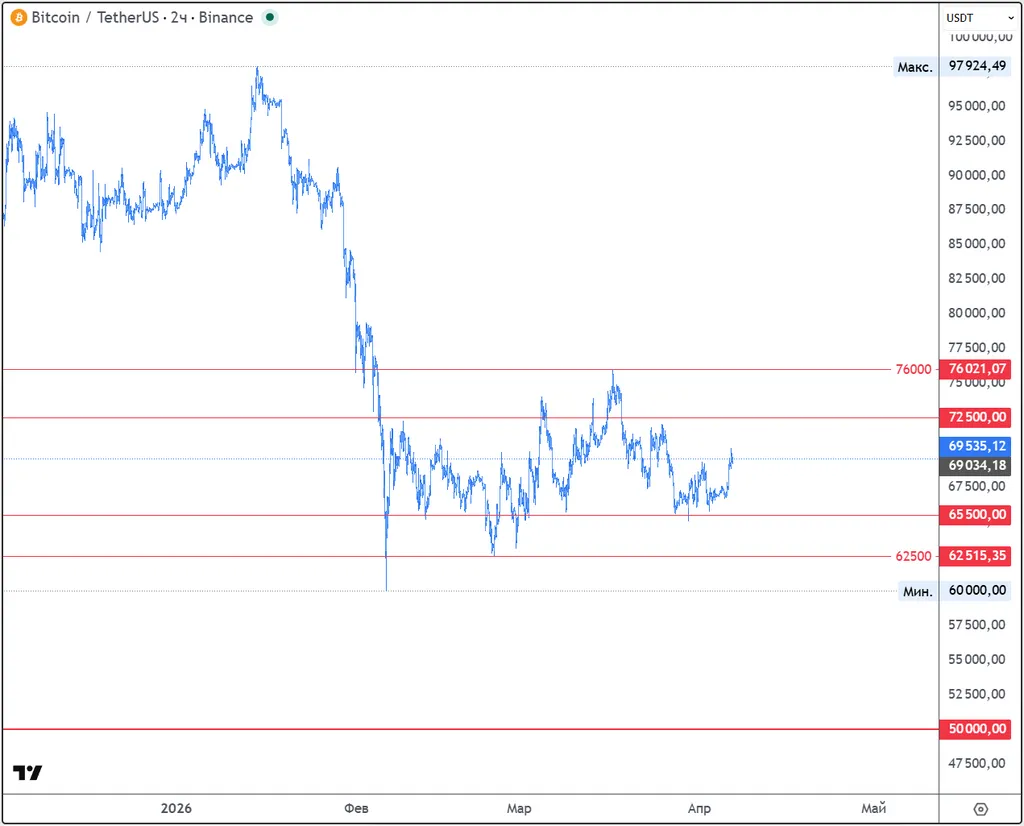Viewport: 1024px width, 826px height.
Task: Select the red 62515,35 price label
Action: pos(977,556)
